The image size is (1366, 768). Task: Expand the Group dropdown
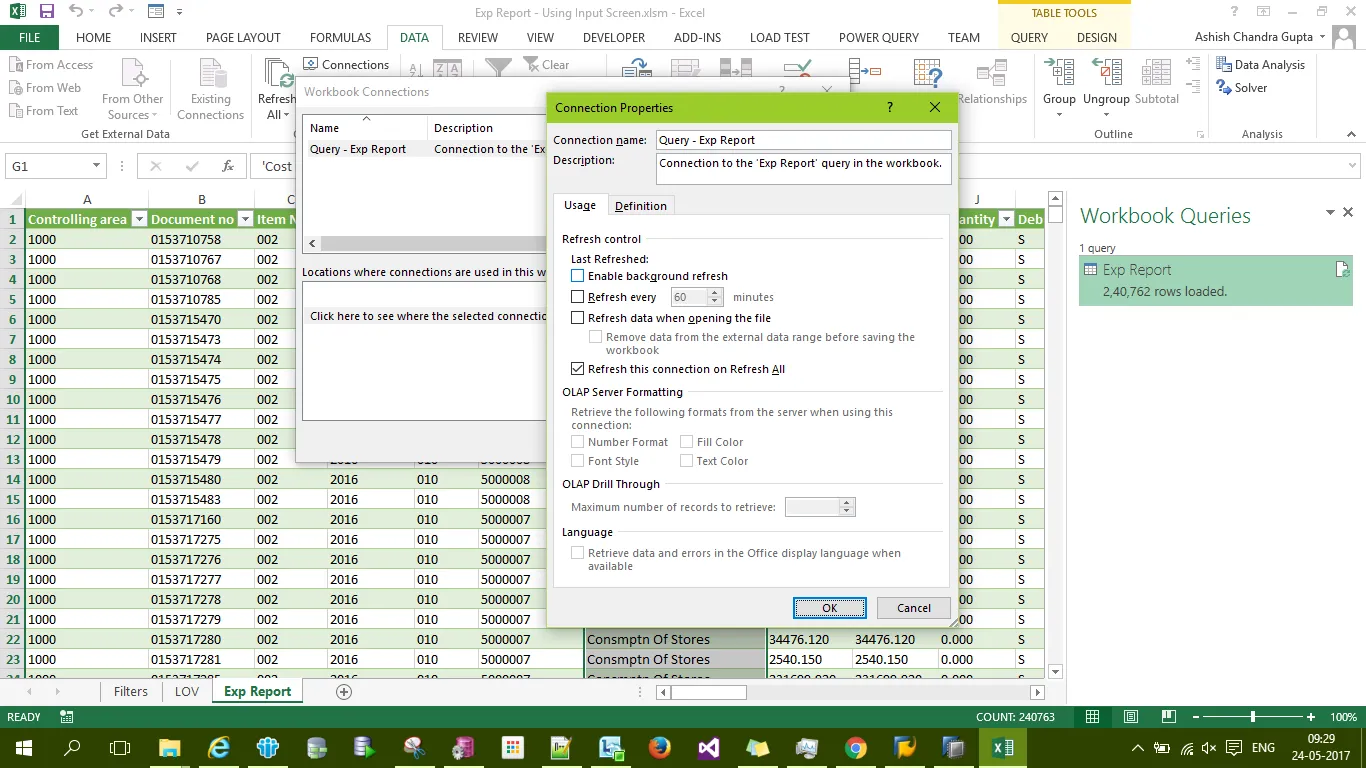1059,114
